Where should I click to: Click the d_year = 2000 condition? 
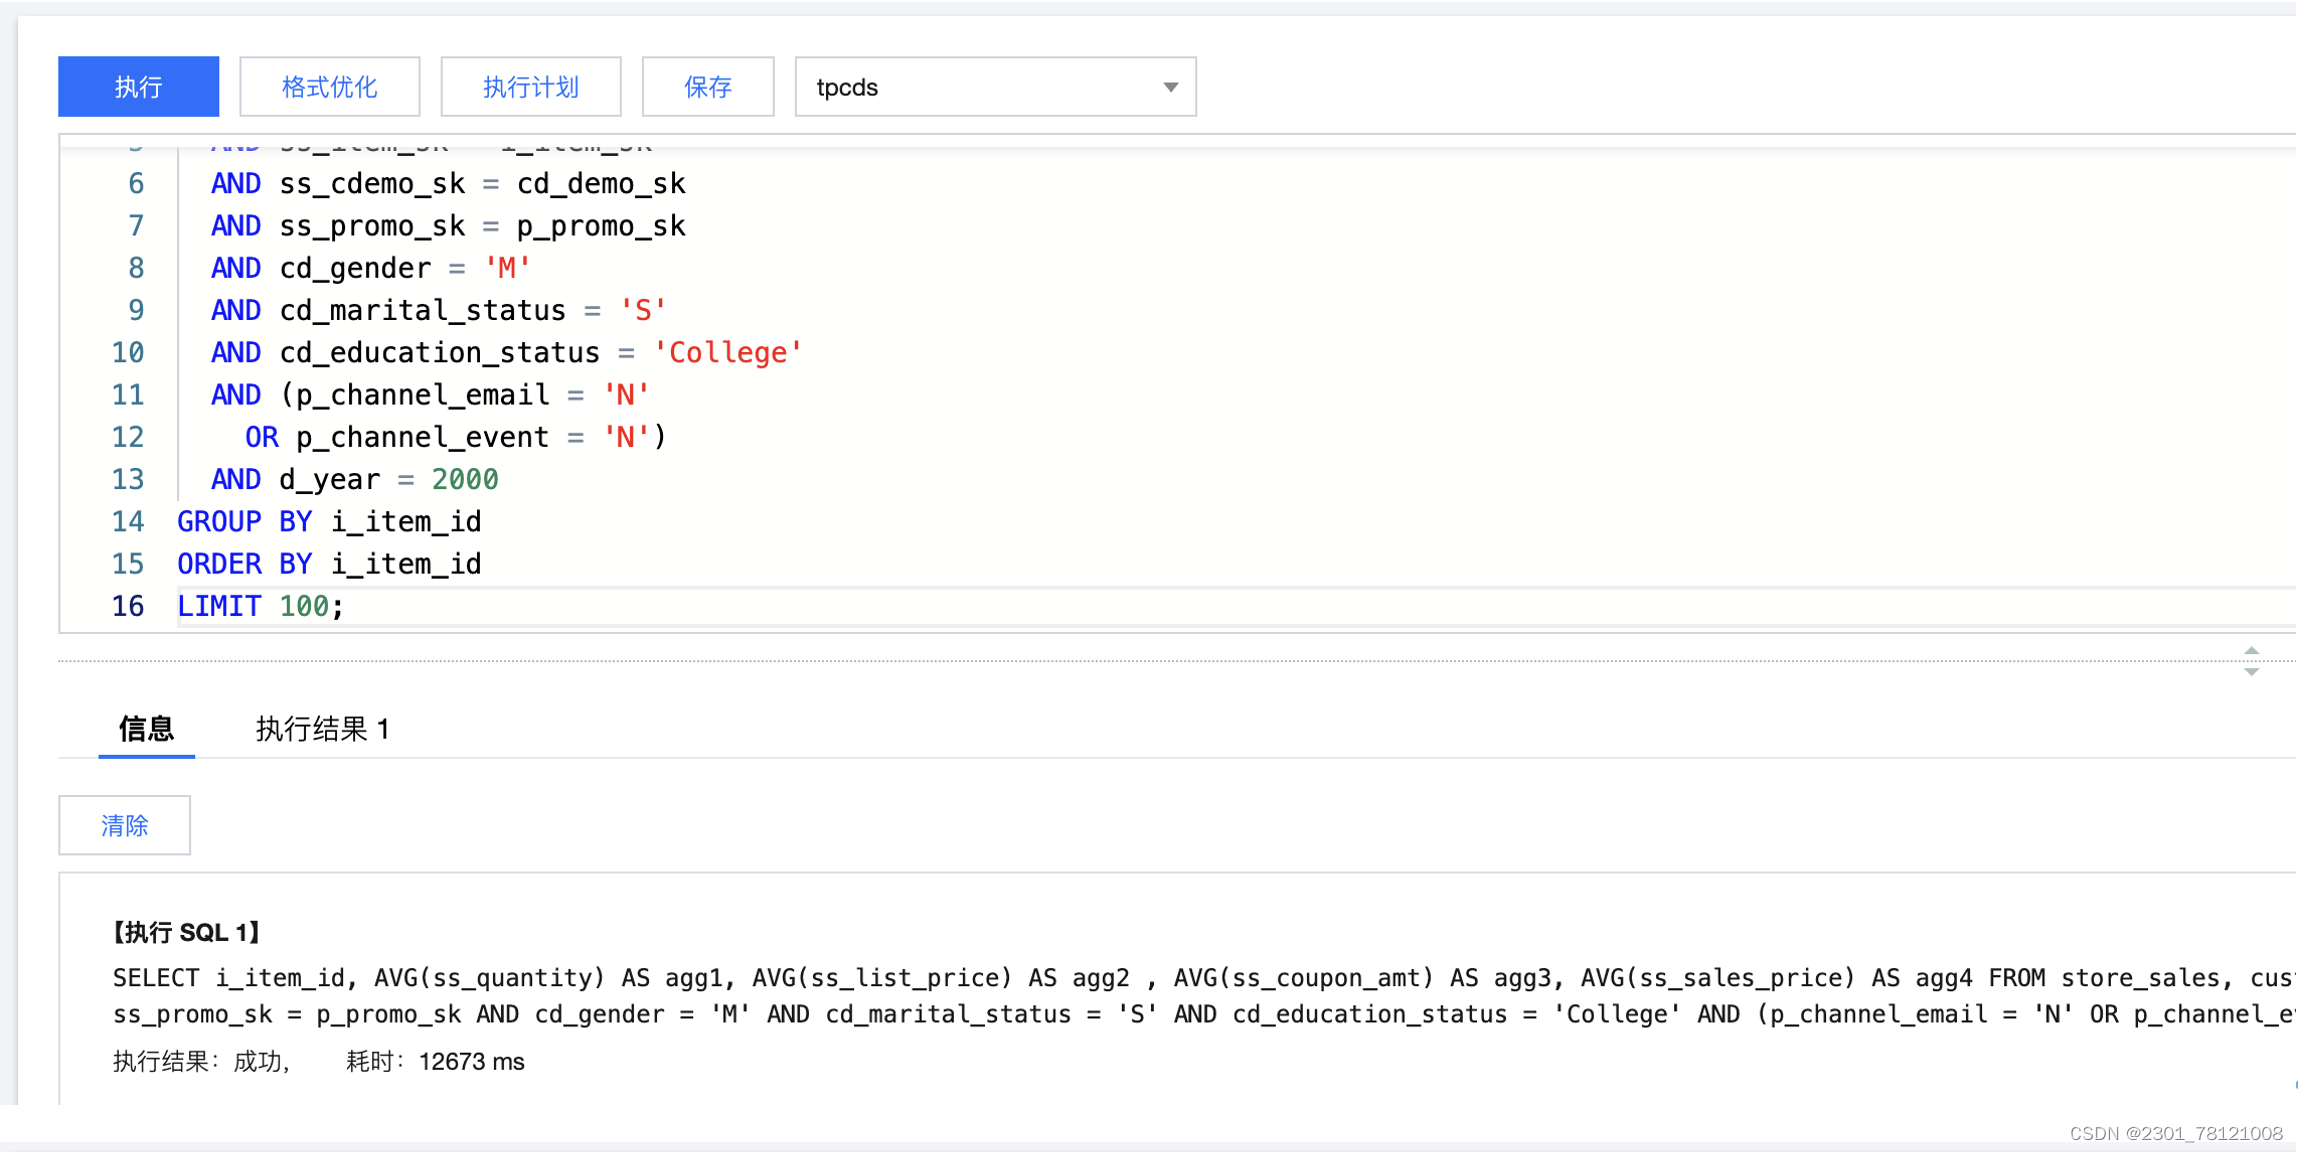388,480
